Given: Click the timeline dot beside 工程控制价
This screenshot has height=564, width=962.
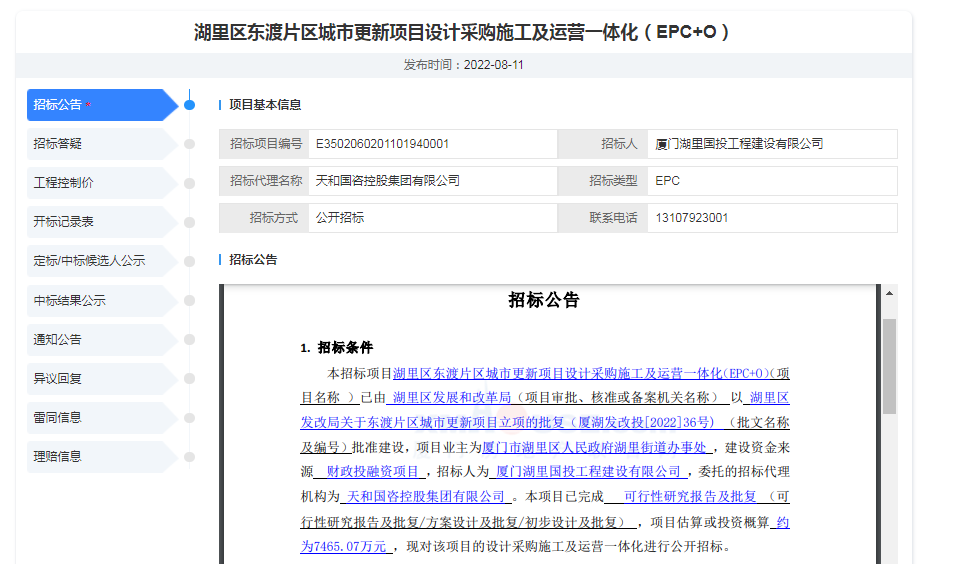Looking at the screenshot, I should coord(190,183).
